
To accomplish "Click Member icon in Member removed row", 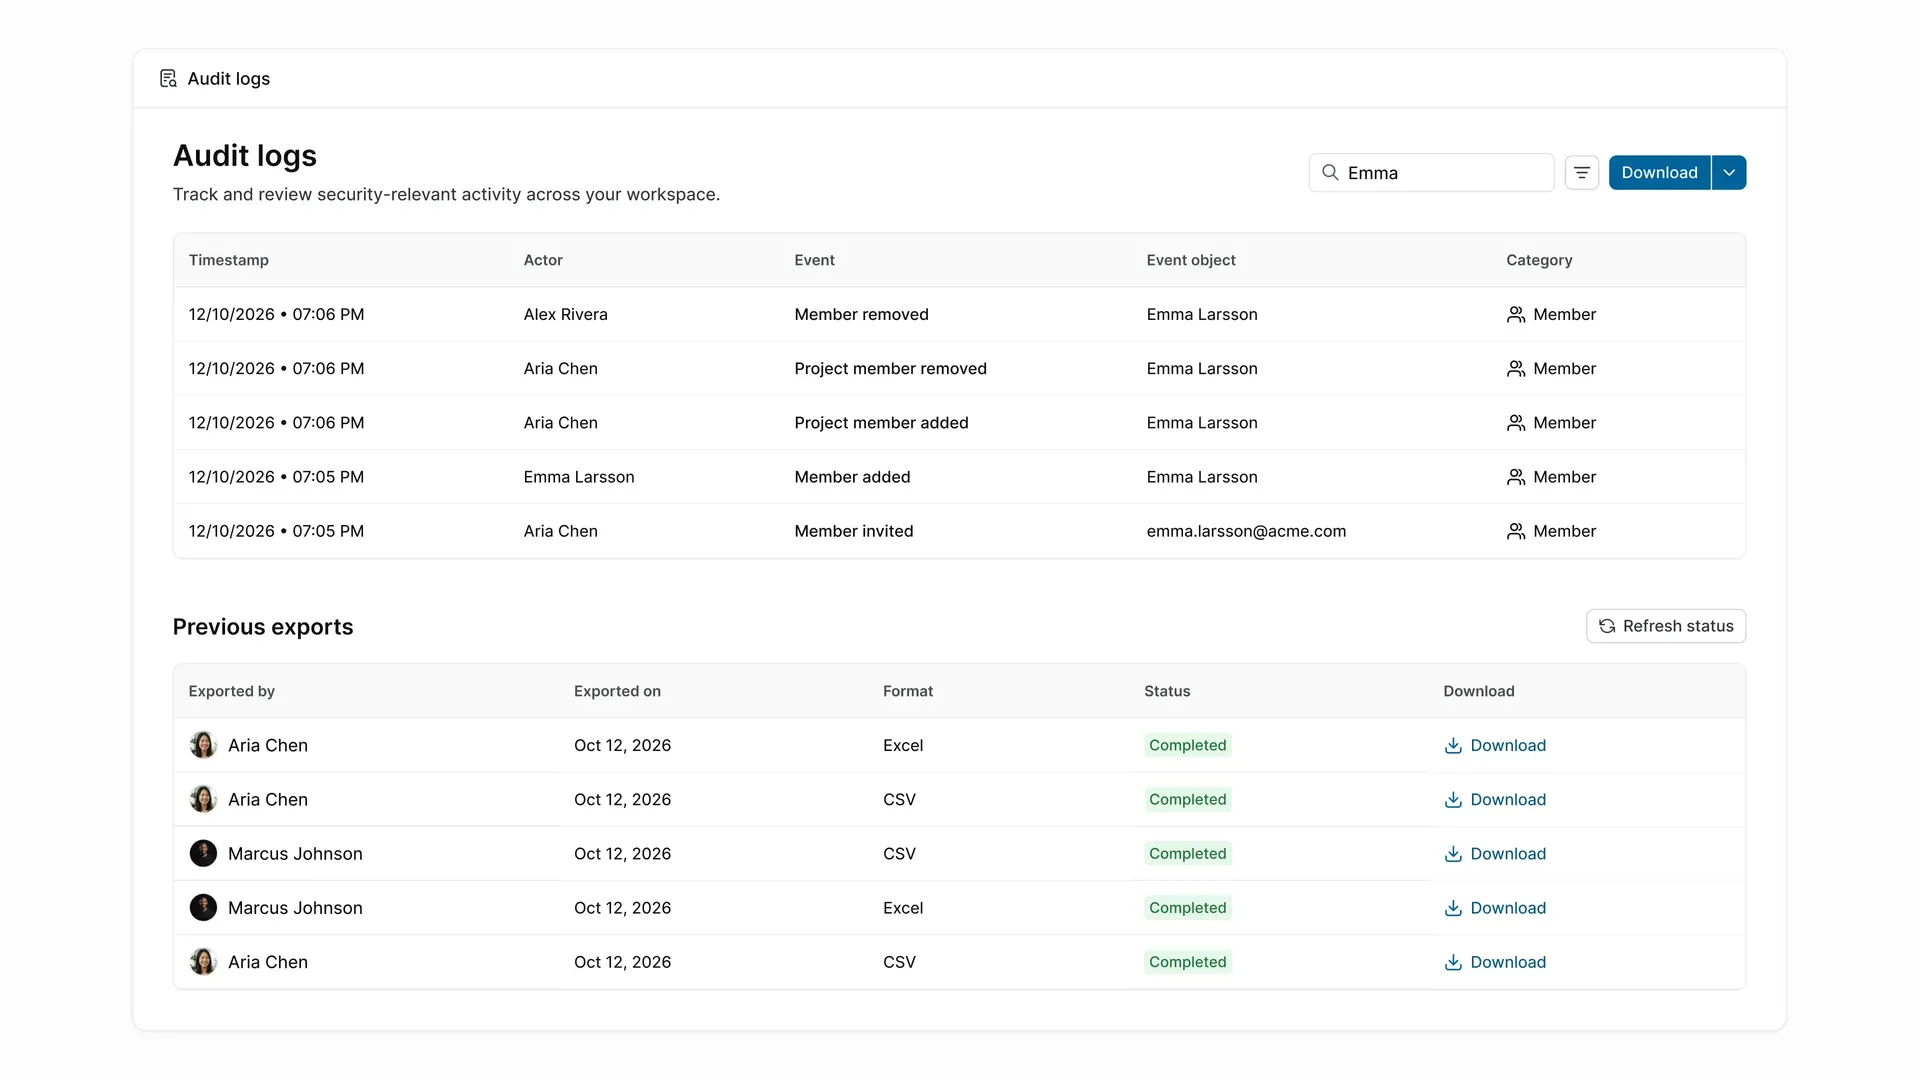I will coord(1516,314).
